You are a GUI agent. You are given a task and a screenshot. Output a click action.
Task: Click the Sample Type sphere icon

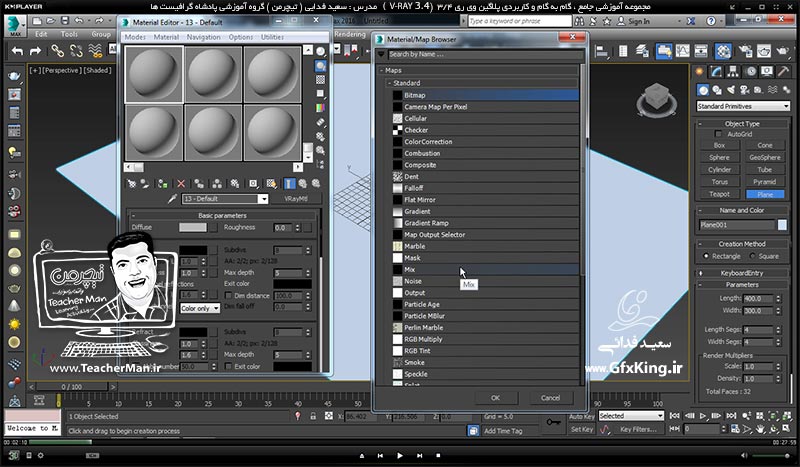[x=320, y=52]
